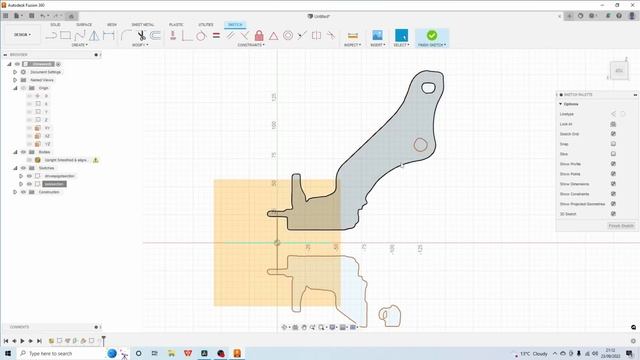640x360 pixels.
Task: Select the Trim scissors tool
Action: [x=141, y=36]
